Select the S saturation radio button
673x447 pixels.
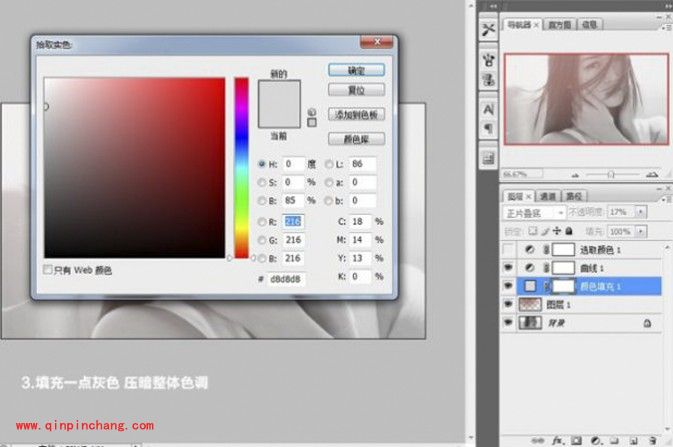(x=262, y=182)
